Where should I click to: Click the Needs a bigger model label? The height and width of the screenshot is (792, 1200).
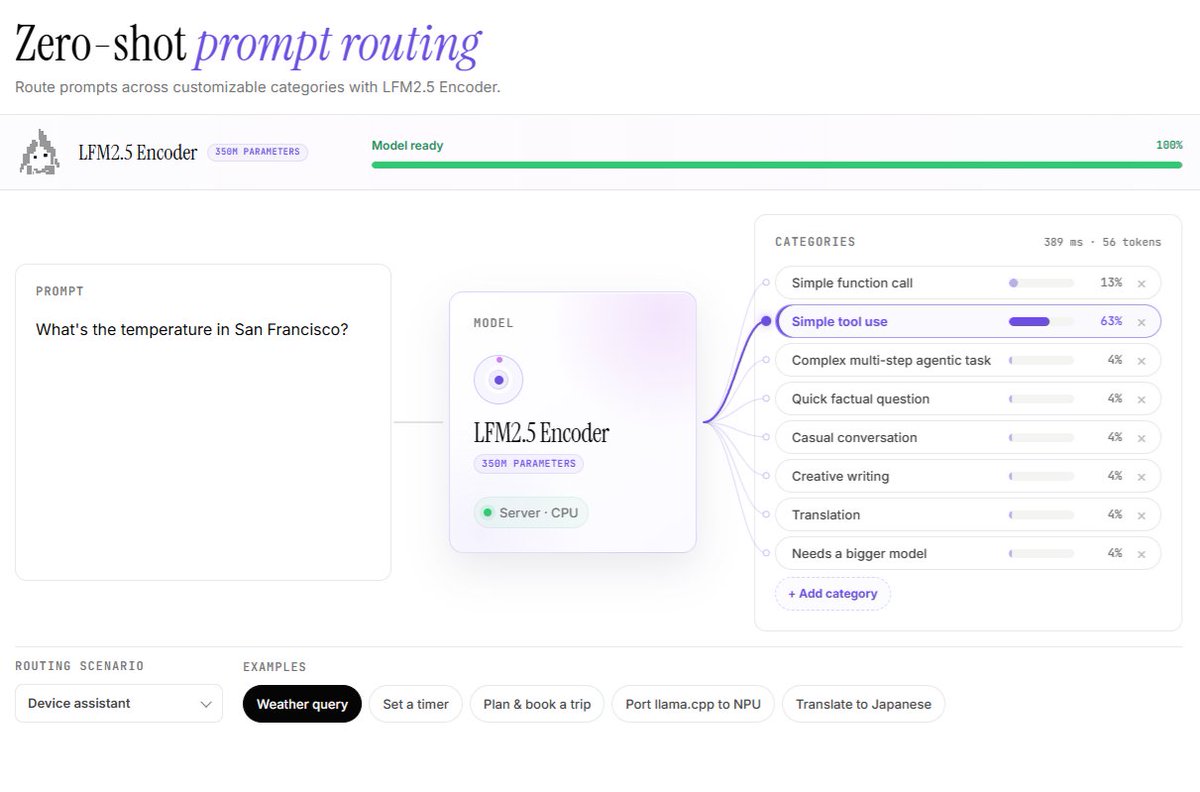point(859,553)
